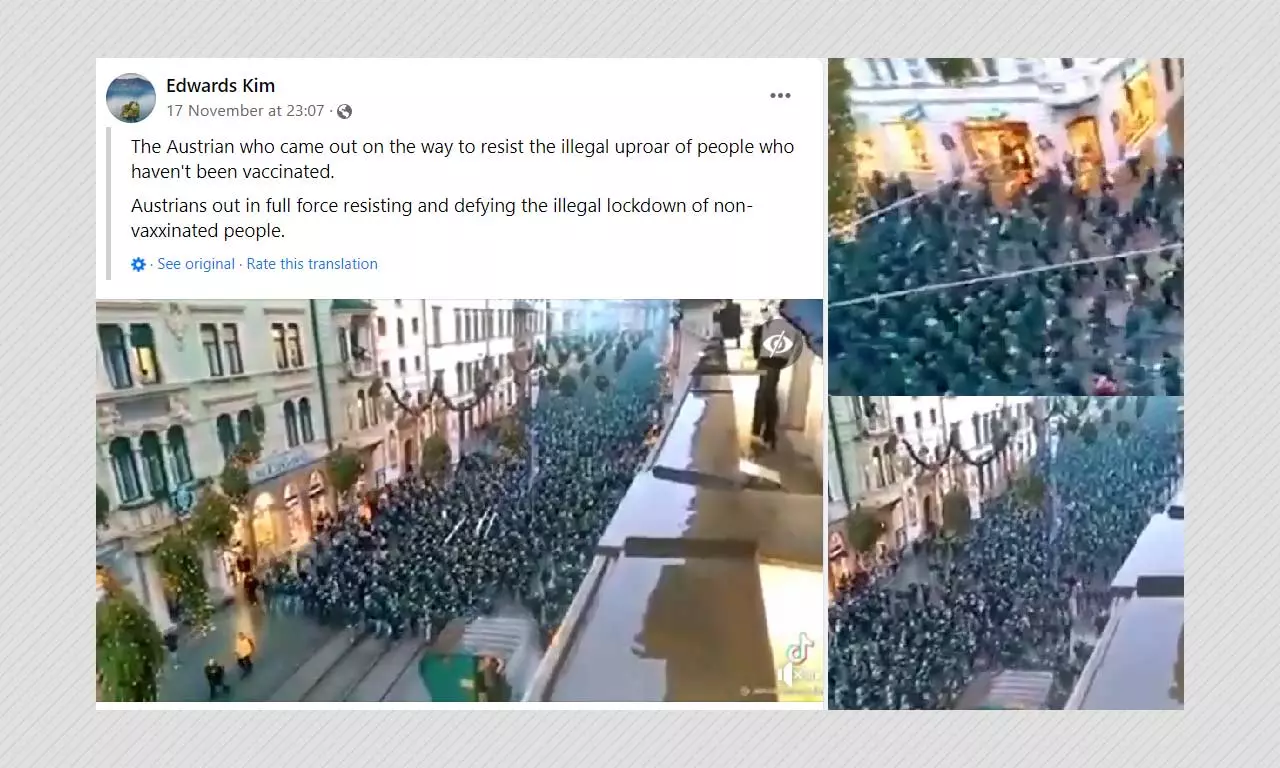This screenshot has height=768, width=1280.
Task: Click Rate this translation link
Action: click(x=312, y=264)
